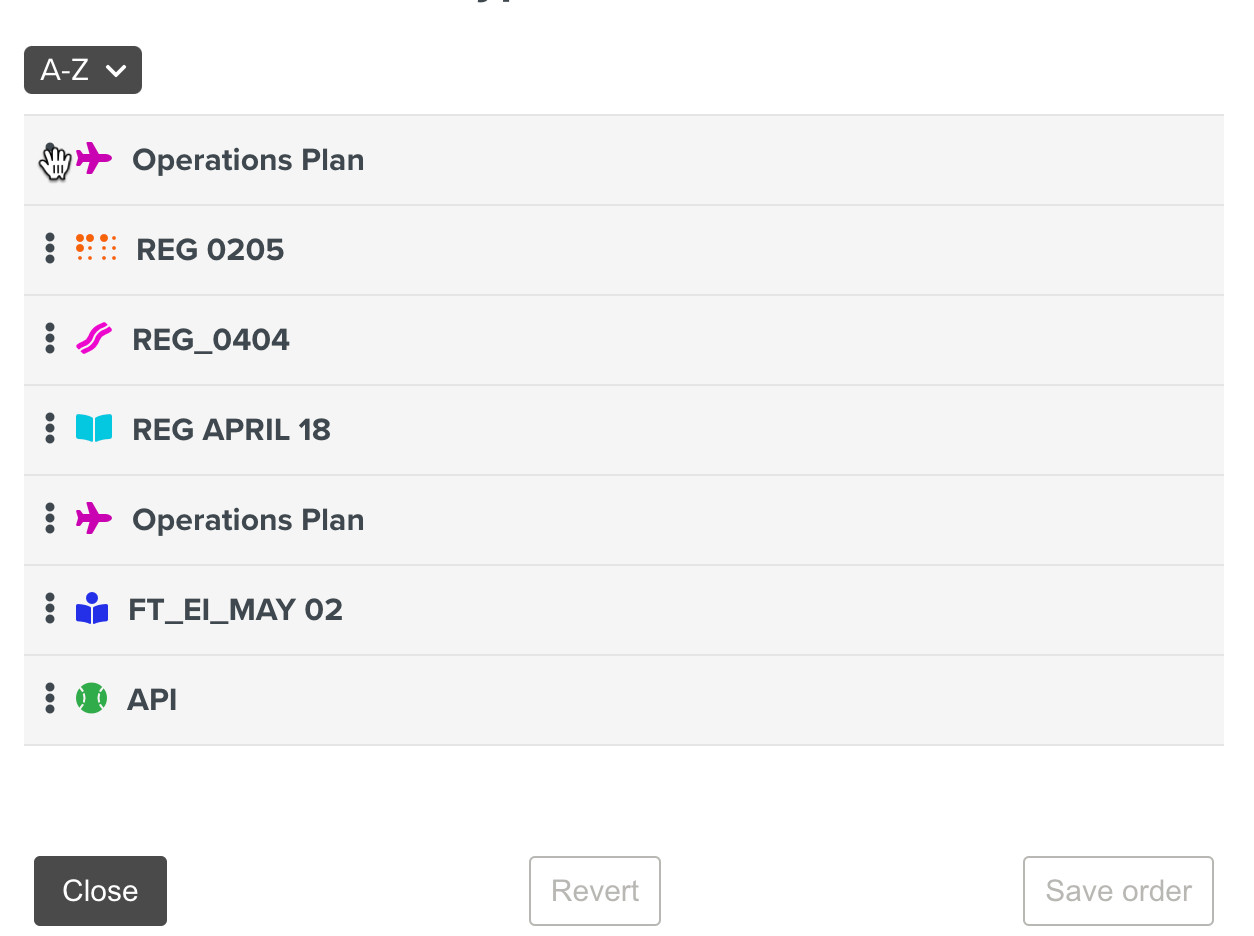Click the Save order button

pyautogui.click(x=1118, y=891)
